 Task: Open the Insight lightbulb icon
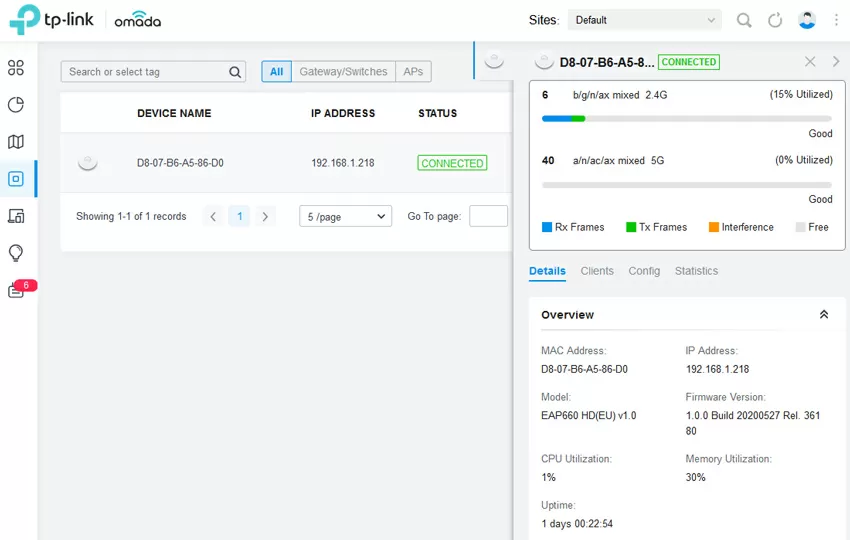pyautogui.click(x=16, y=253)
